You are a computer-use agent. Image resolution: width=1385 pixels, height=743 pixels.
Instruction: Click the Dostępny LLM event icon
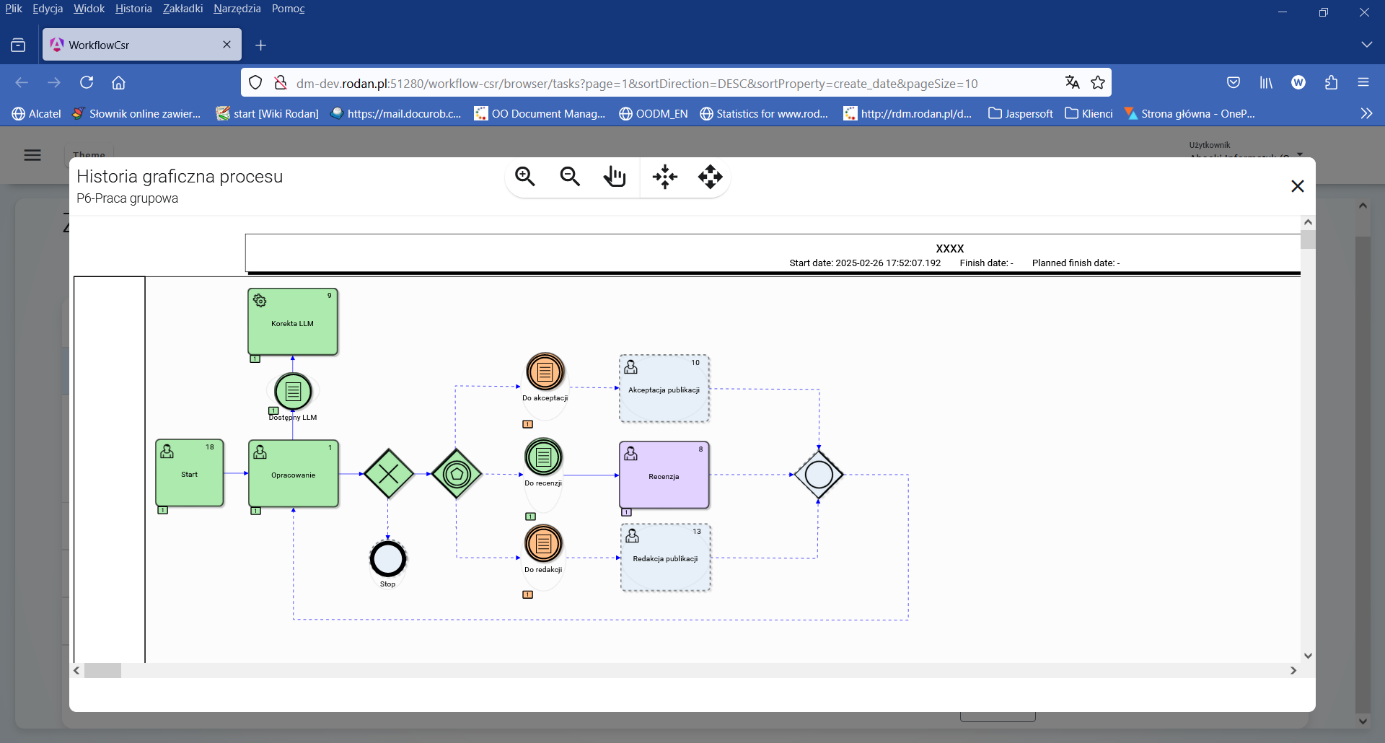pyautogui.click(x=292, y=392)
